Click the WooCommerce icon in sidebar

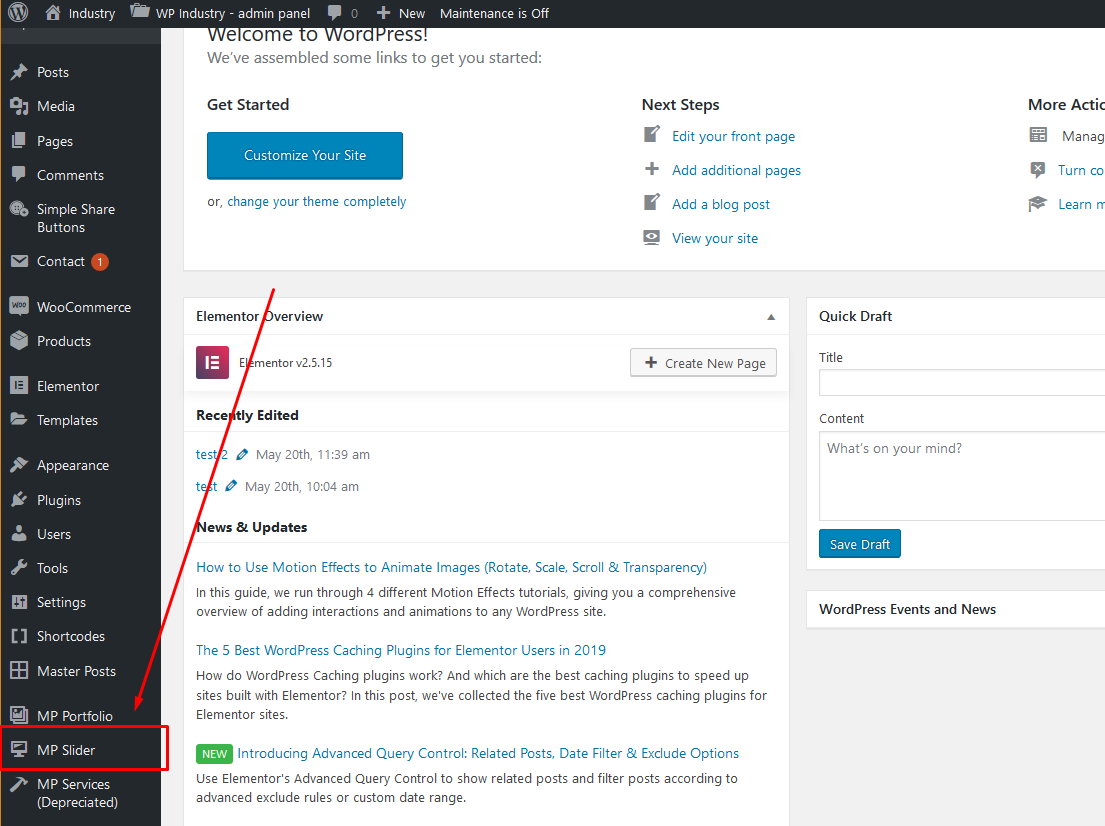[x=19, y=307]
